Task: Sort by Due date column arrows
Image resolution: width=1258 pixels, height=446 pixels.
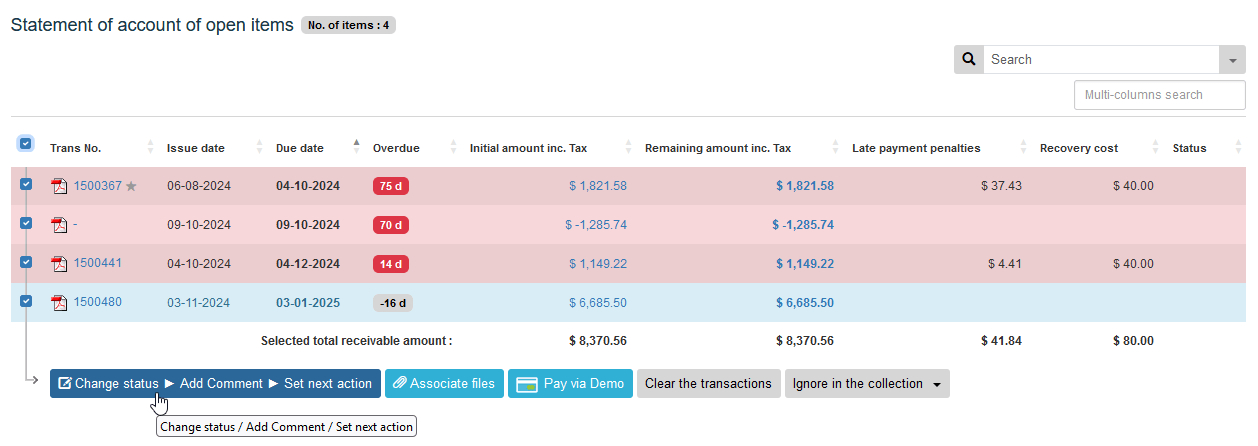Action: [356, 148]
